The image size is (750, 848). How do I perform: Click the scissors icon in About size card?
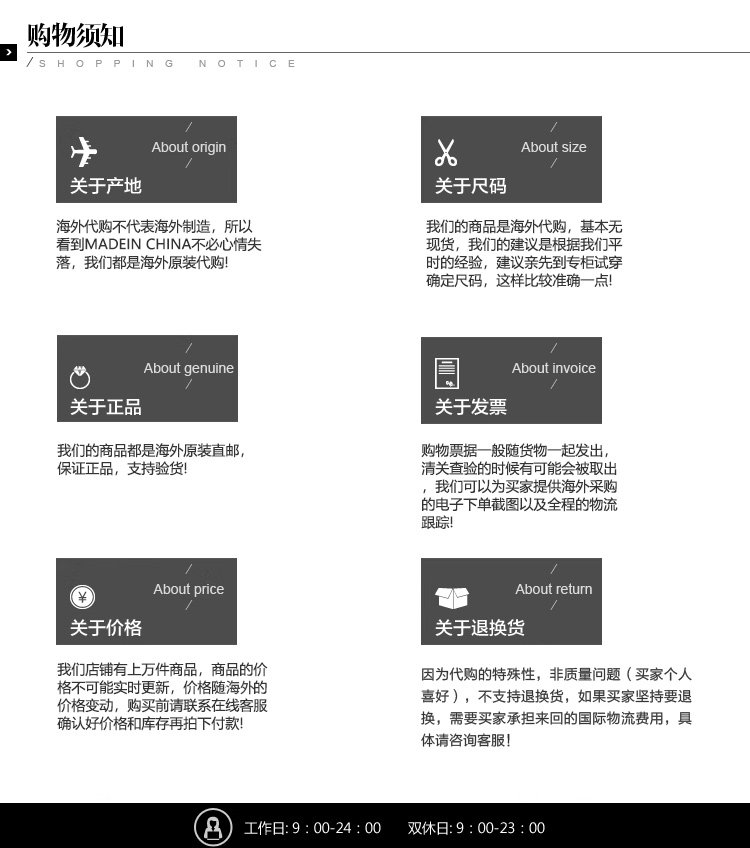pos(446,153)
